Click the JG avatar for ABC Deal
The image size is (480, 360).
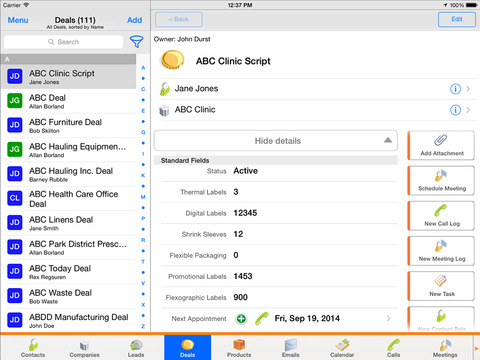(15, 101)
